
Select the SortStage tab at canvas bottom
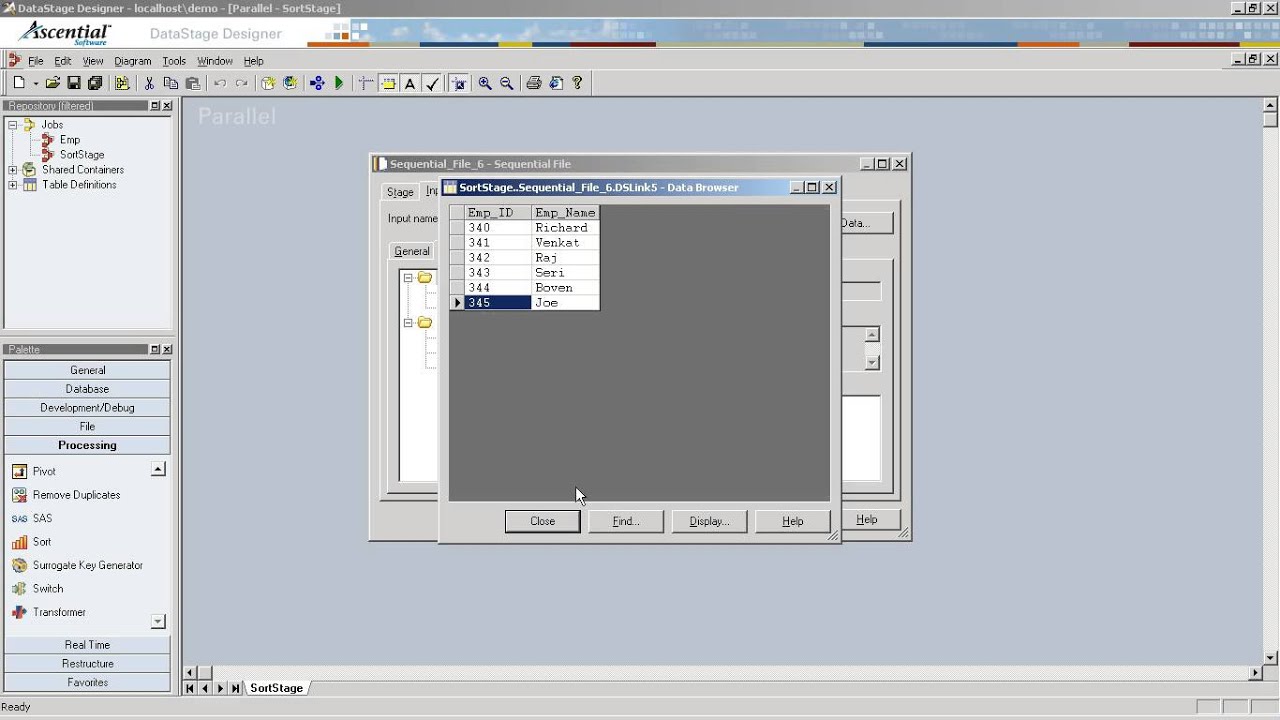tap(276, 688)
